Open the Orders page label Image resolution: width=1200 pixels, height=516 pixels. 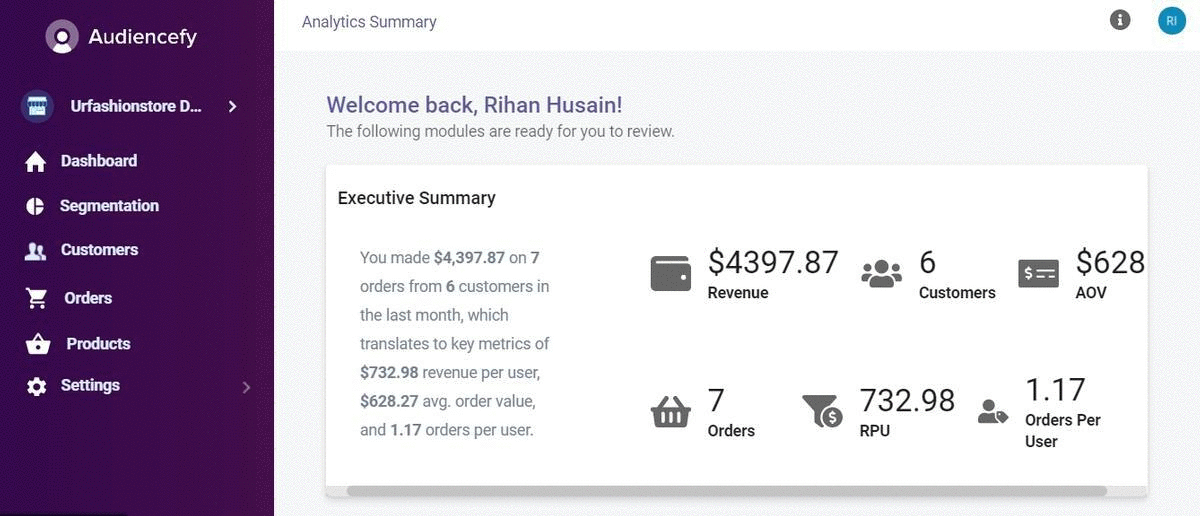(x=88, y=298)
